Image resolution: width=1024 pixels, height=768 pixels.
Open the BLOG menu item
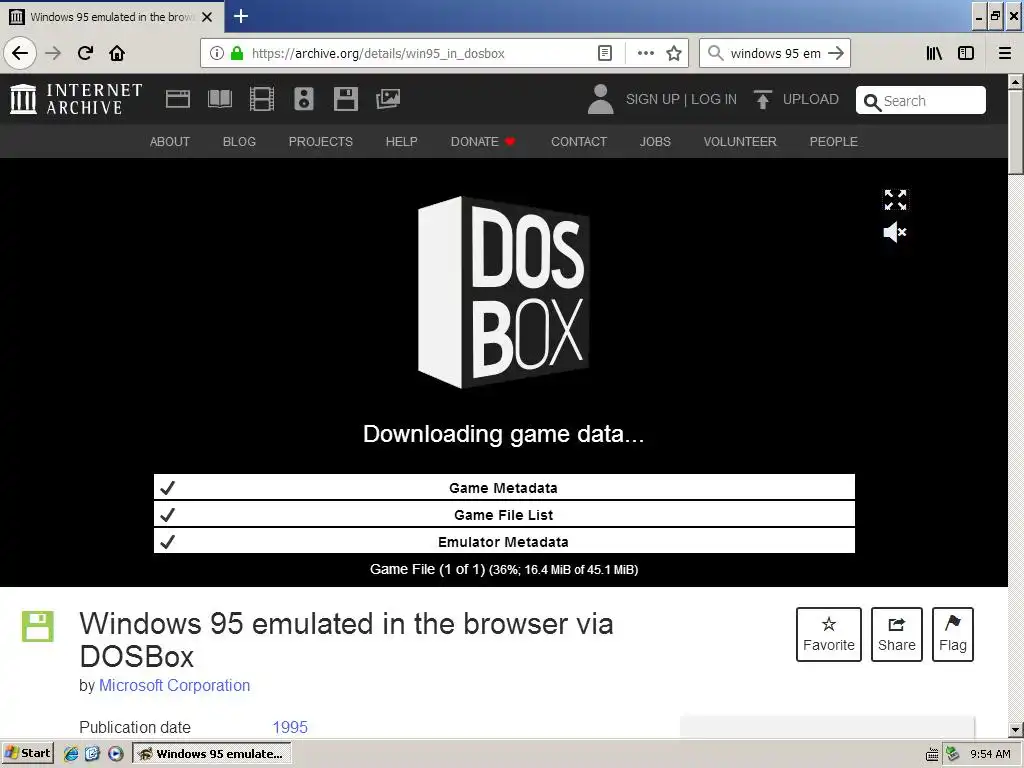pyautogui.click(x=239, y=142)
